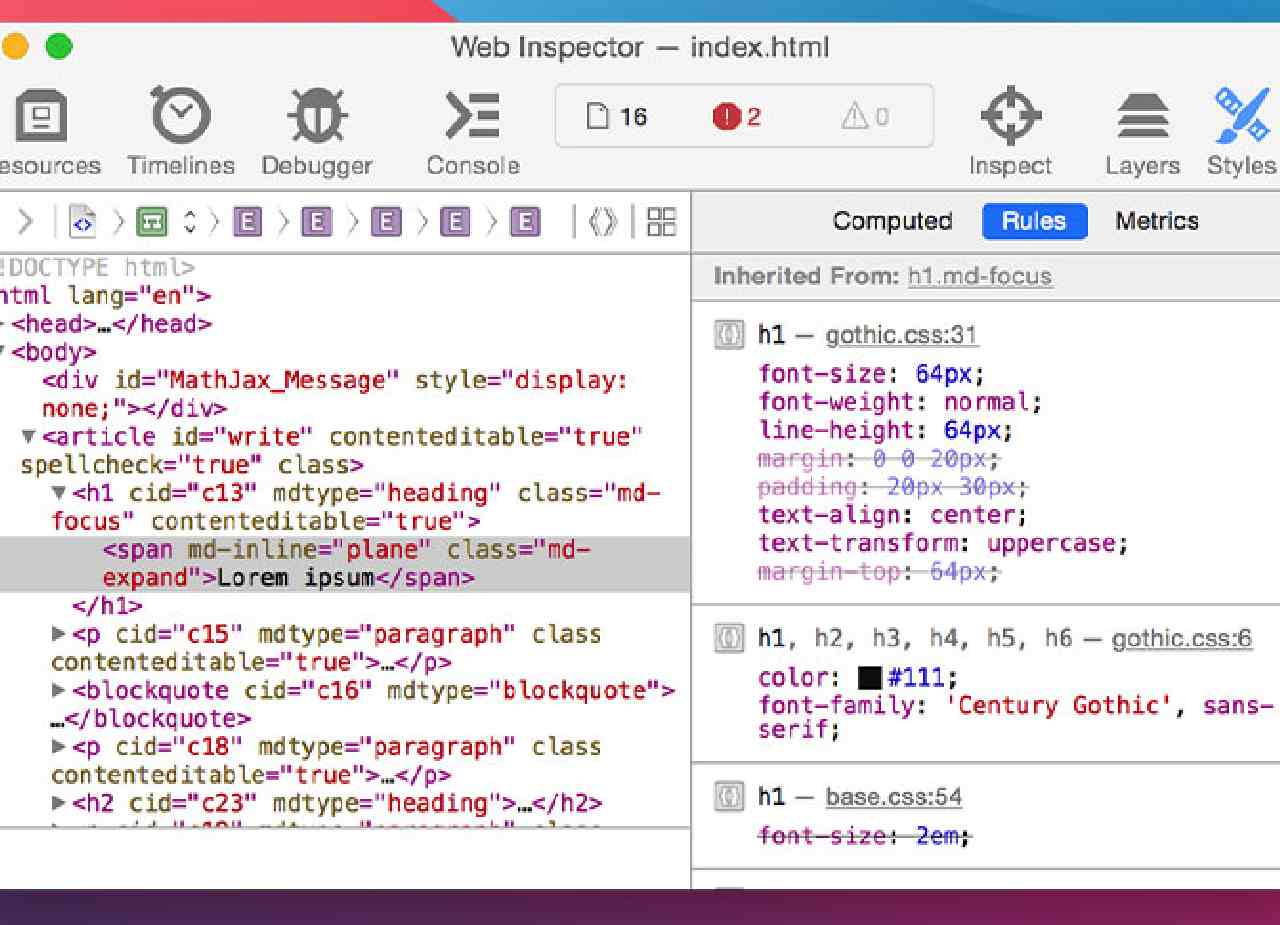The width and height of the screenshot is (1280, 925).
Task: Click the console prompt area below DOM tree
Action: click(345, 858)
